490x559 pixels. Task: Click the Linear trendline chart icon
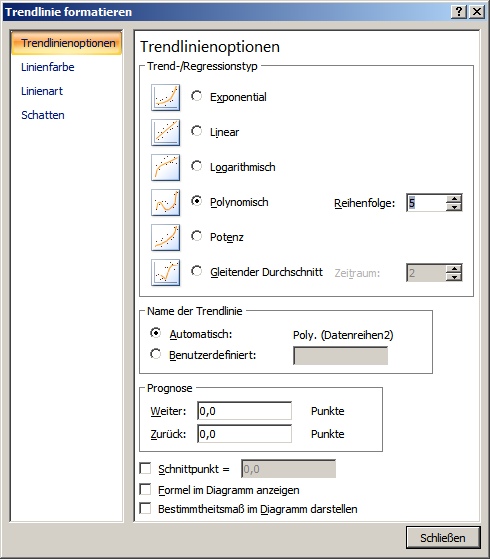165,132
